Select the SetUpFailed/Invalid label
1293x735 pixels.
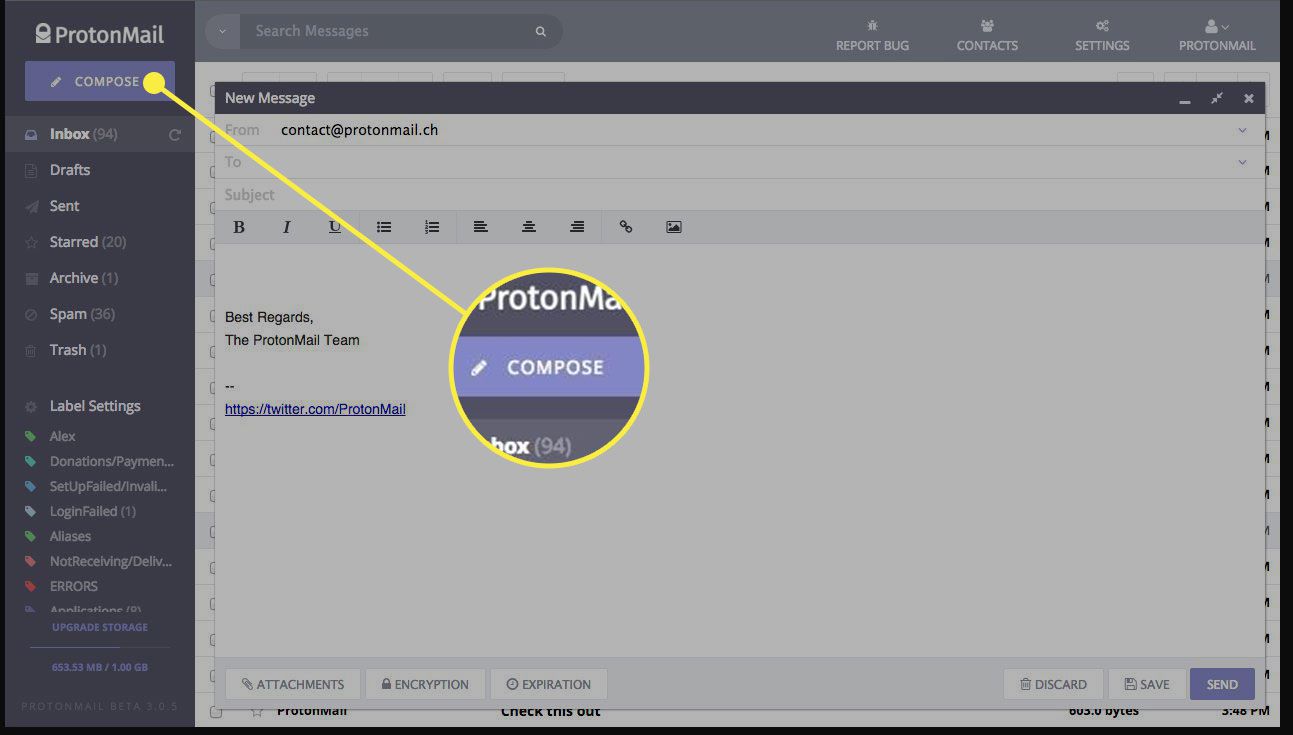[x=108, y=486]
